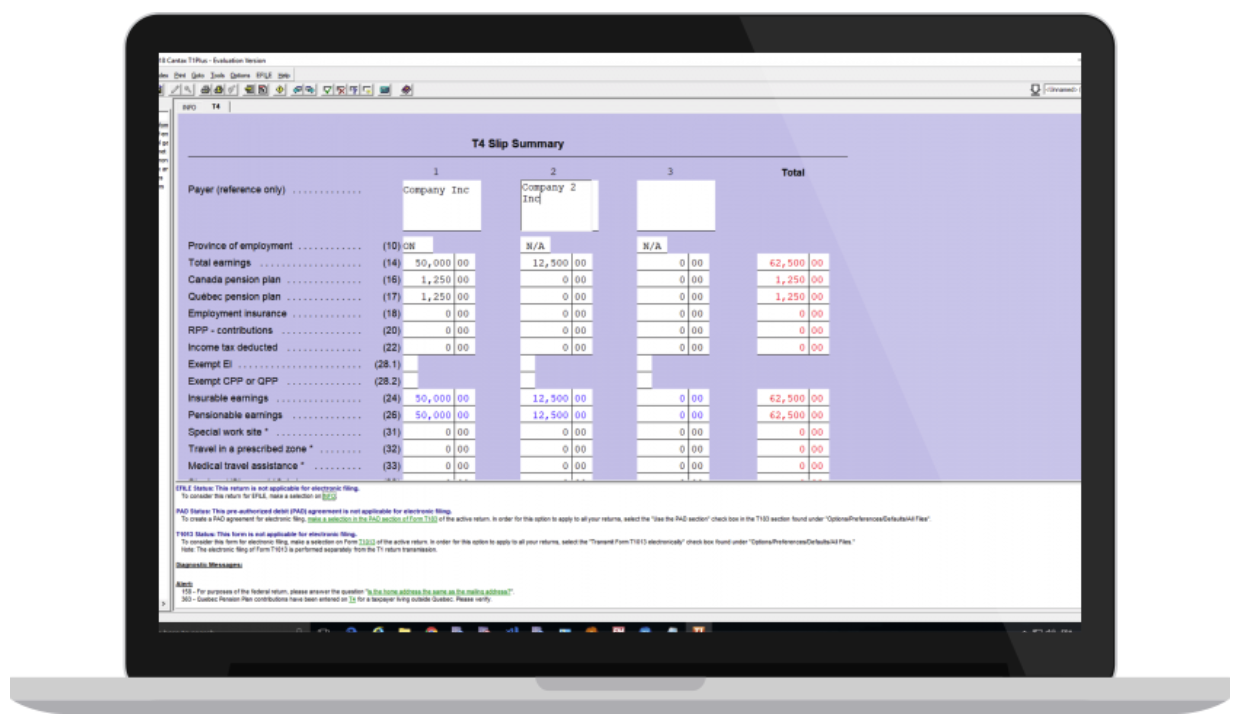Click the blue left arrow toolbar icon
Image resolution: width=1241 pixels, height=722 pixels.
click(x=297, y=90)
